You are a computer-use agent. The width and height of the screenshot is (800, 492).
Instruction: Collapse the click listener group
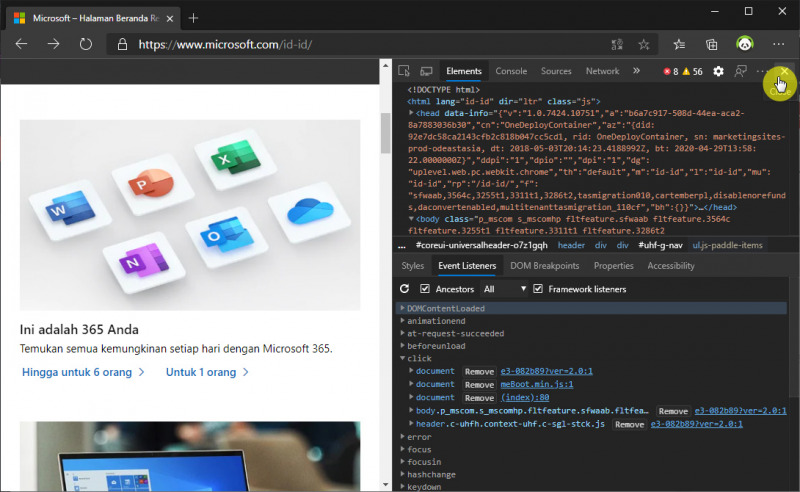(x=403, y=358)
